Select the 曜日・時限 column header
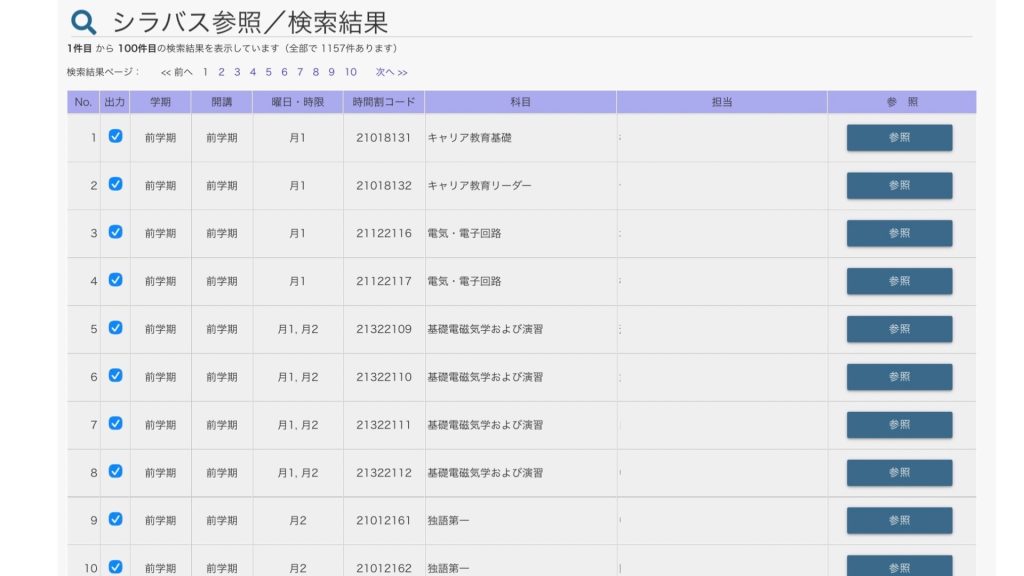 [x=297, y=102]
